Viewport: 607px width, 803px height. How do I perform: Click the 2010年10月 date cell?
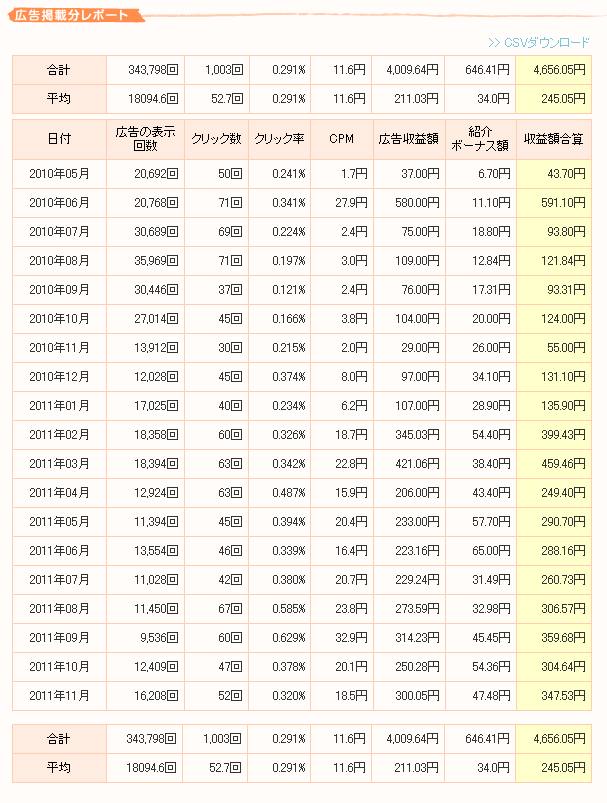(x=59, y=319)
